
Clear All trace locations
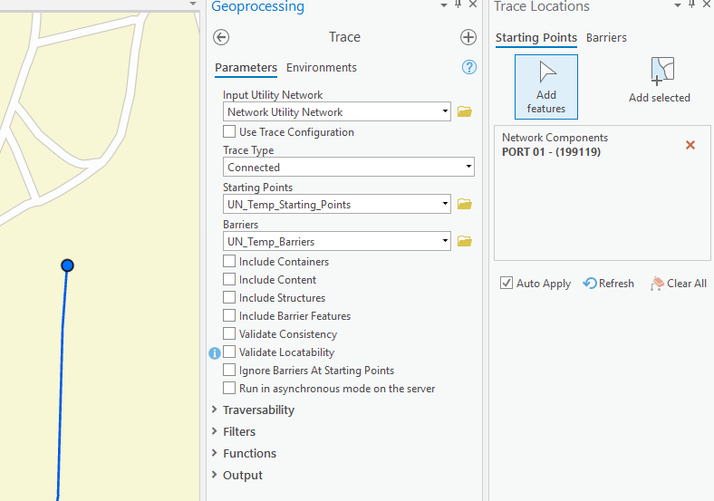[678, 283]
